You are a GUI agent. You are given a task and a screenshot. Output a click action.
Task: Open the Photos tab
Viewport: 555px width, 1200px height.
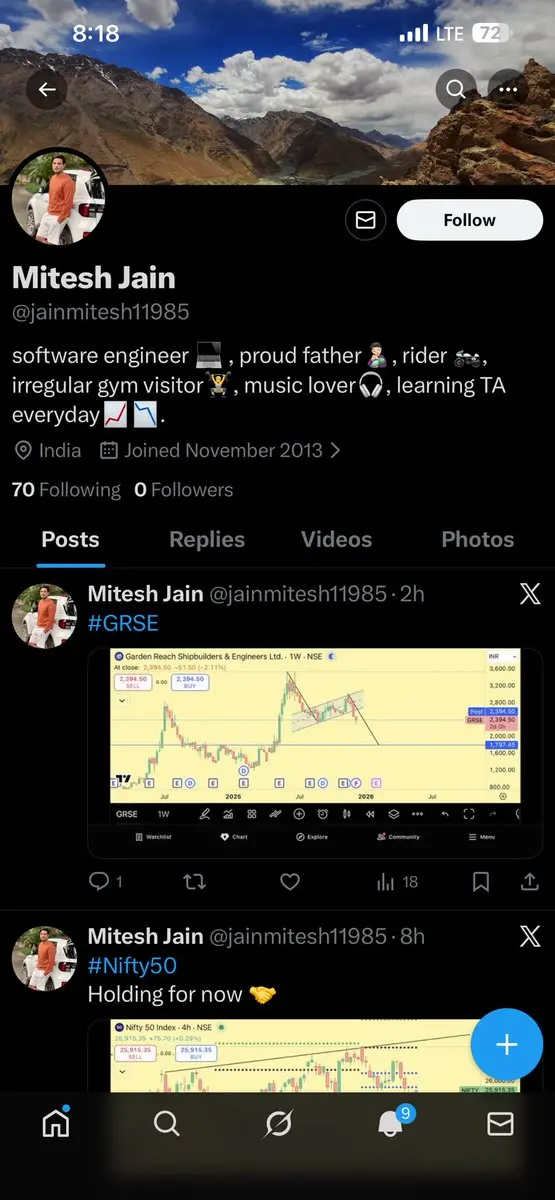(478, 539)
